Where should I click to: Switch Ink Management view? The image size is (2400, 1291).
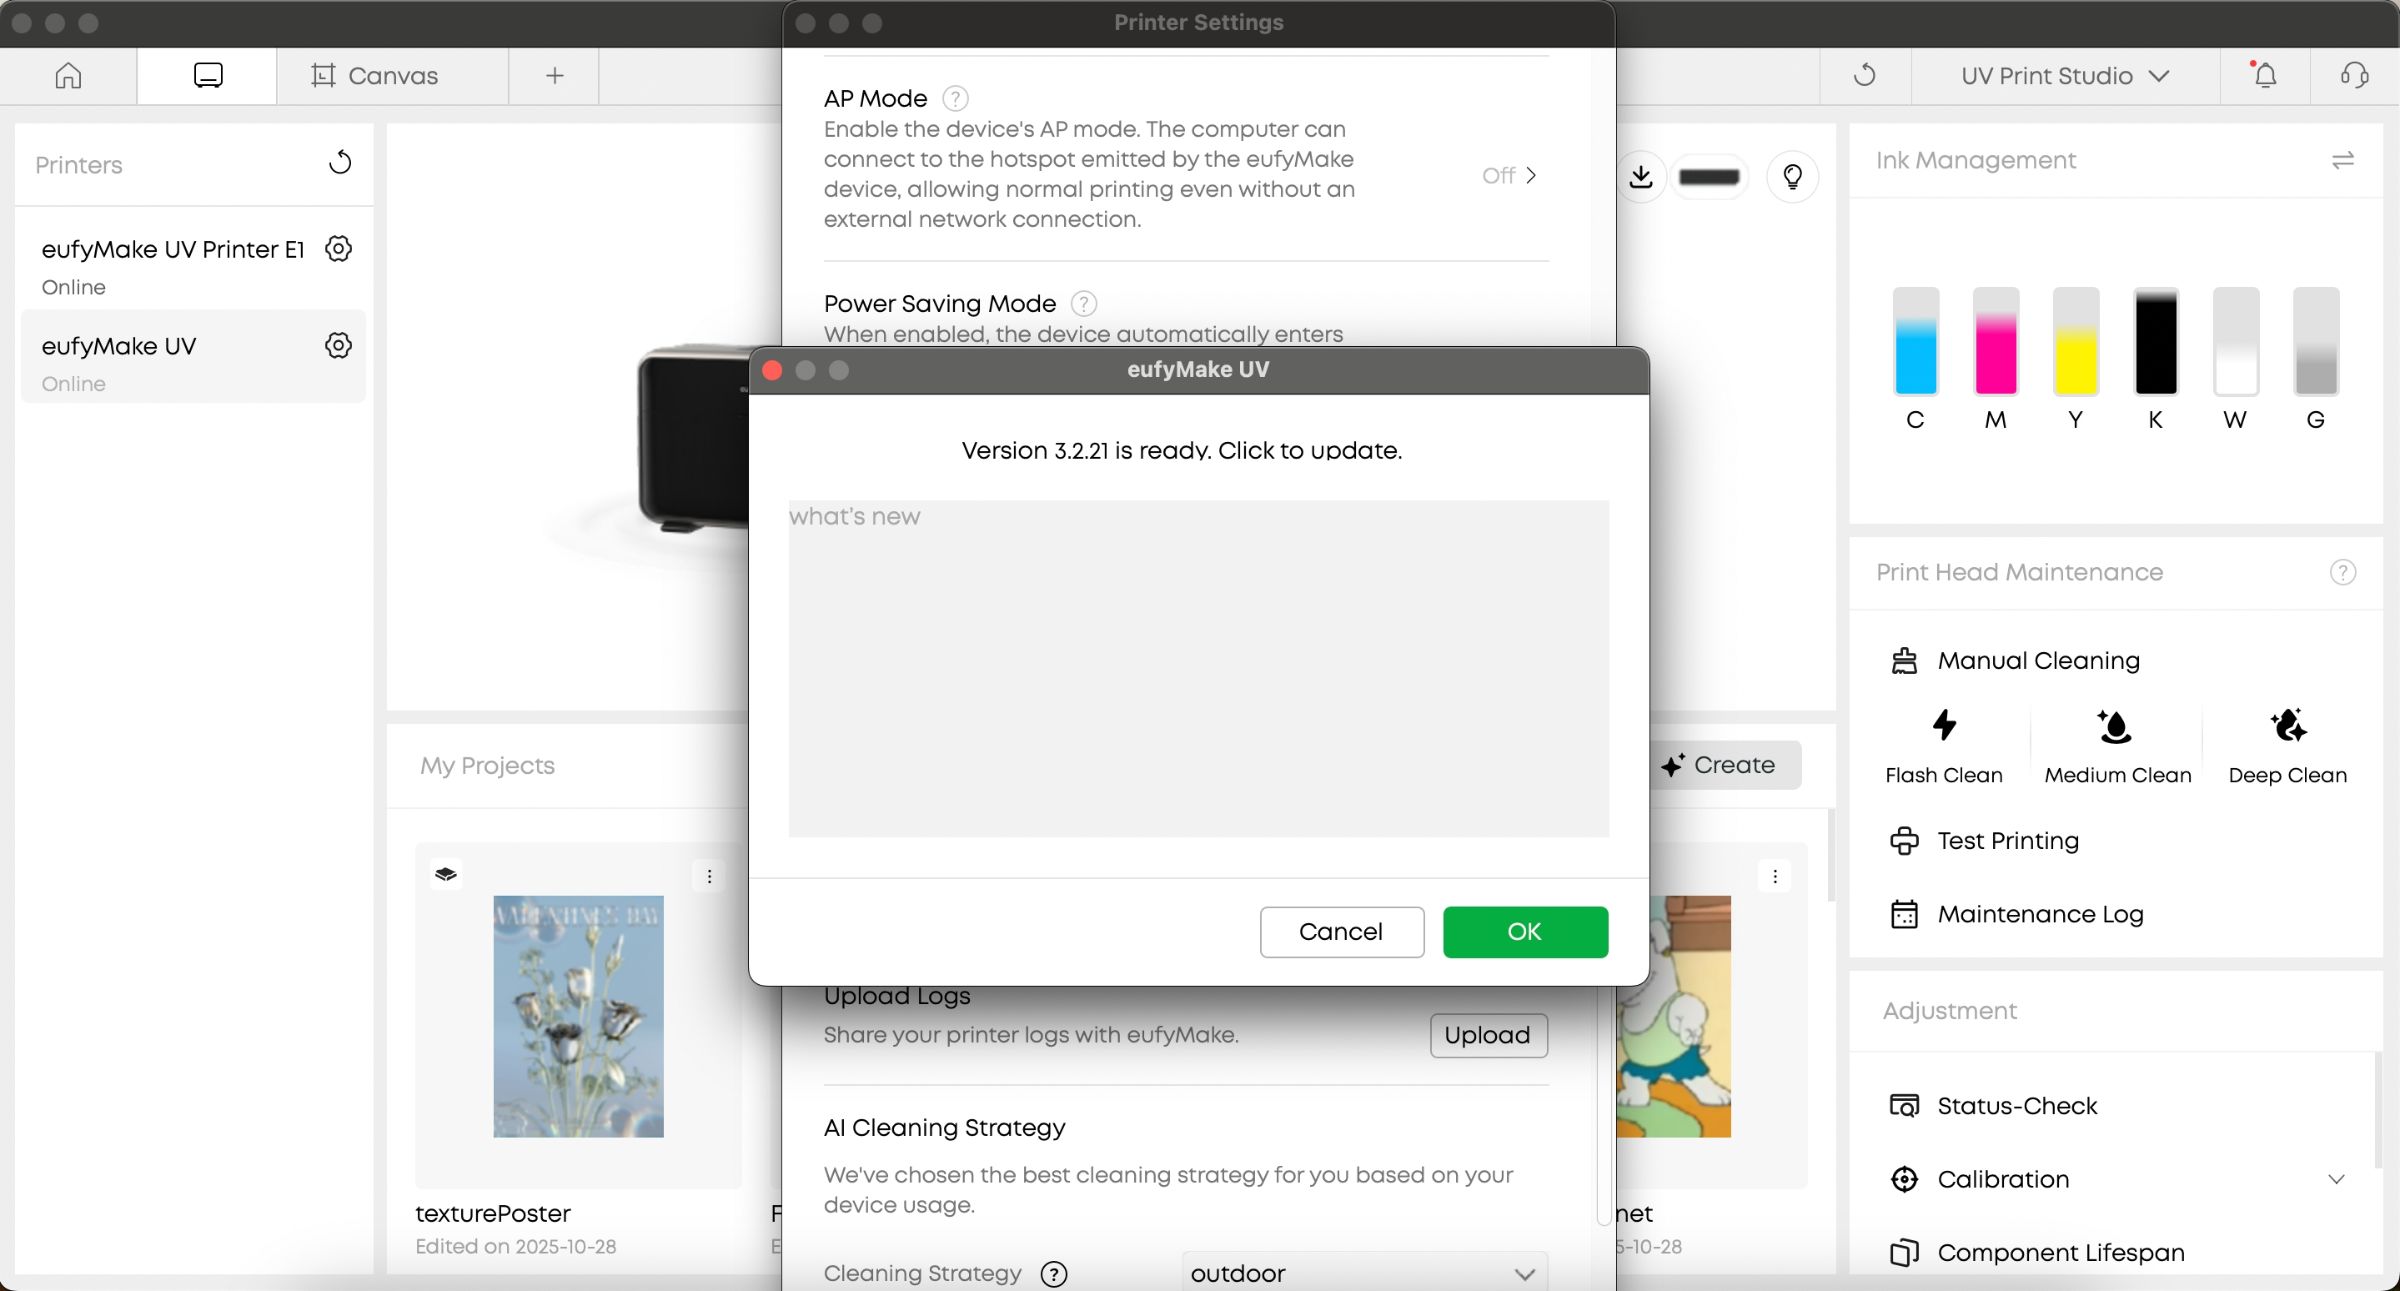(2342, 160)
